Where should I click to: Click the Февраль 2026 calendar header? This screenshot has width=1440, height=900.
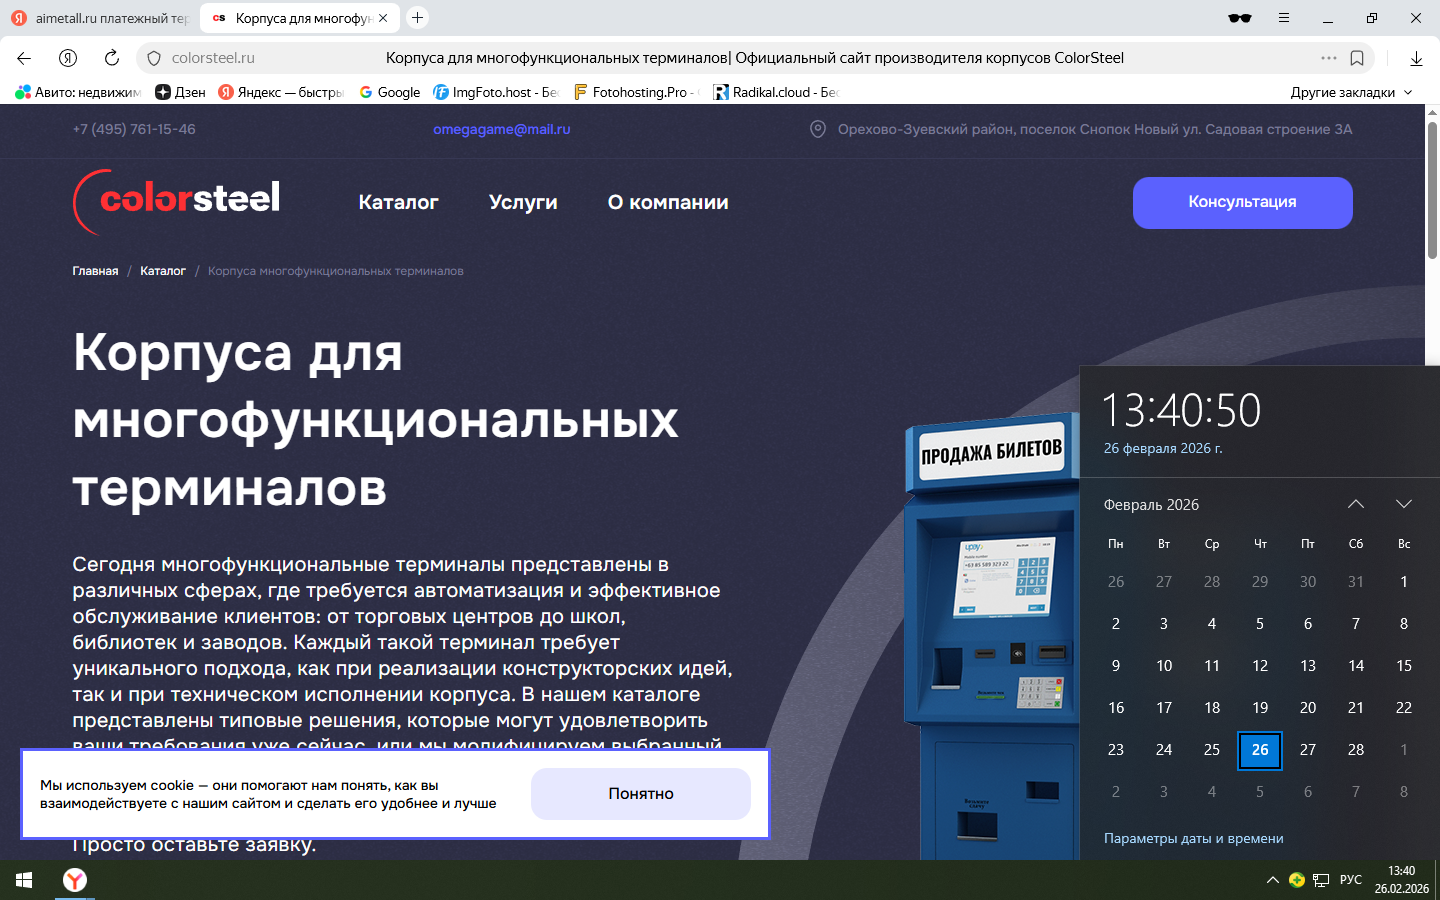pos(1151,505)
